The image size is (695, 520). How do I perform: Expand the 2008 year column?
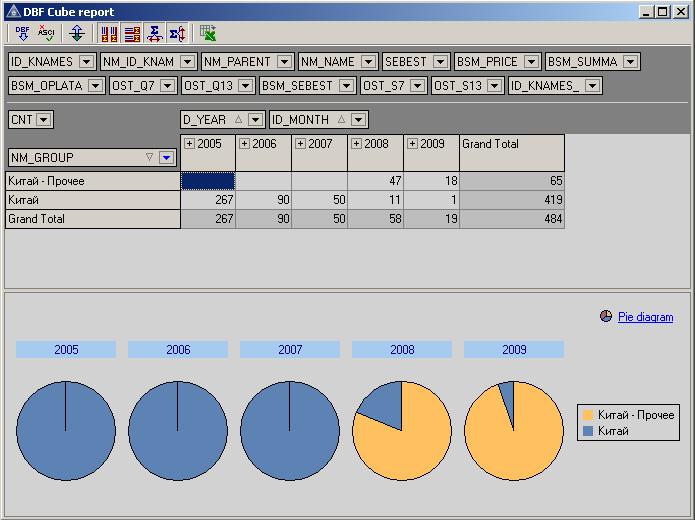[x=357, y=144]
